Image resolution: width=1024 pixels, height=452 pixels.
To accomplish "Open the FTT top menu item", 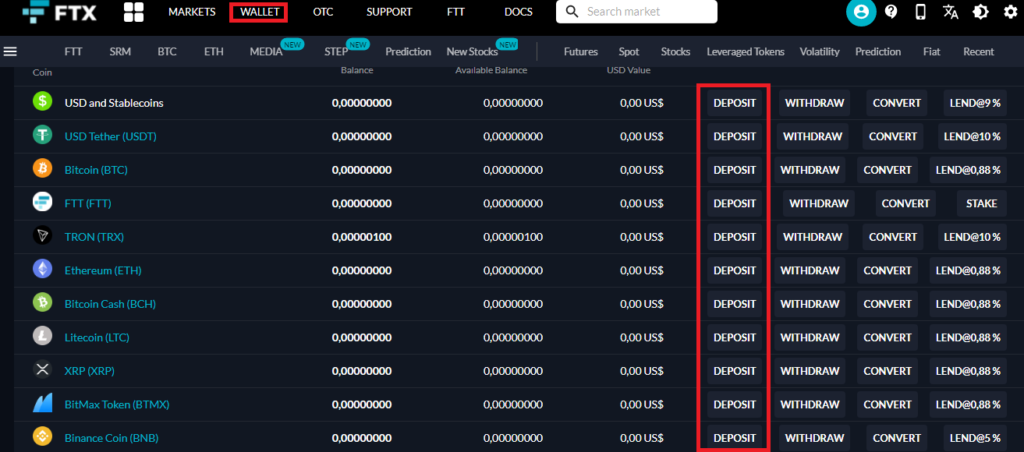I will coord(456,12).
